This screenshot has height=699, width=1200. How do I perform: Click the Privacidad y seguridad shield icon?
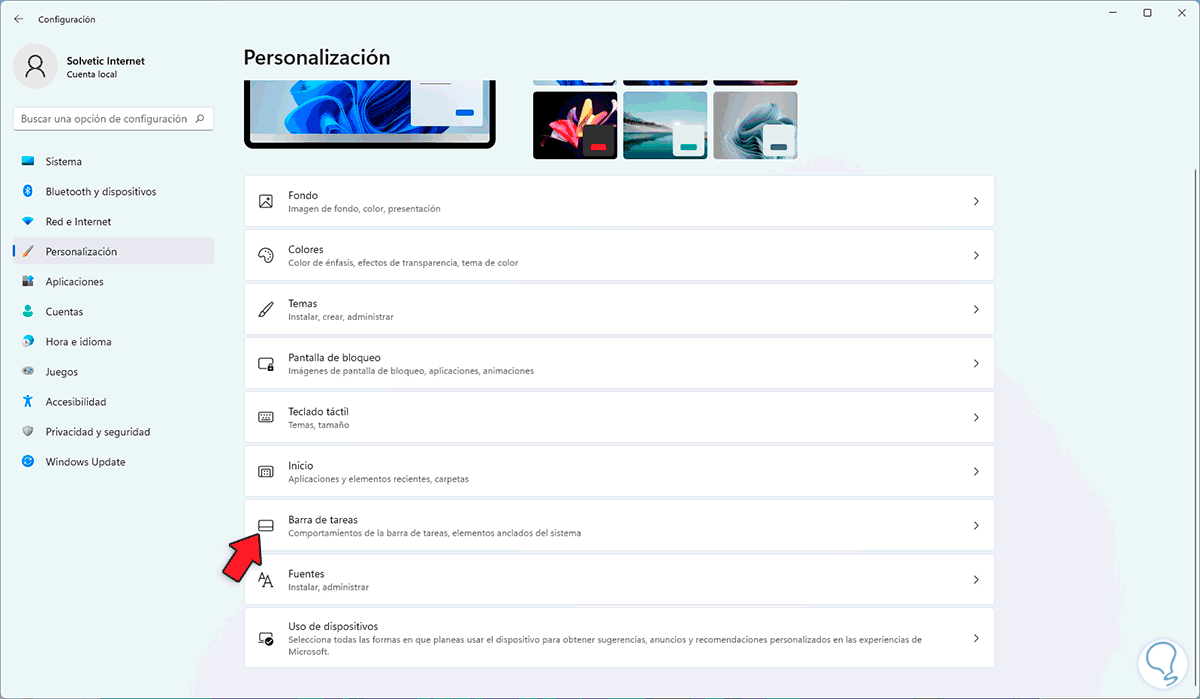(x=27, y=432)
